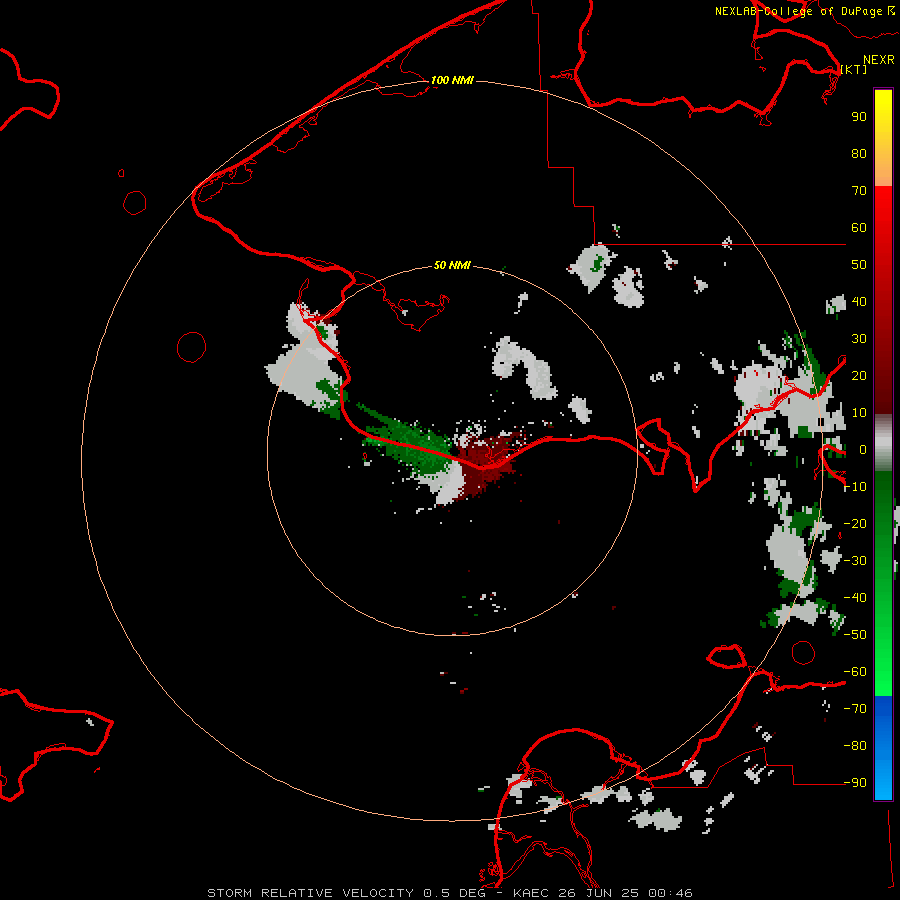Image resolution: width=900 pixels, height=900 pixels.
Task: Click the positive '70' scale value
Action: pyautogui.click(x=859, y=191)
